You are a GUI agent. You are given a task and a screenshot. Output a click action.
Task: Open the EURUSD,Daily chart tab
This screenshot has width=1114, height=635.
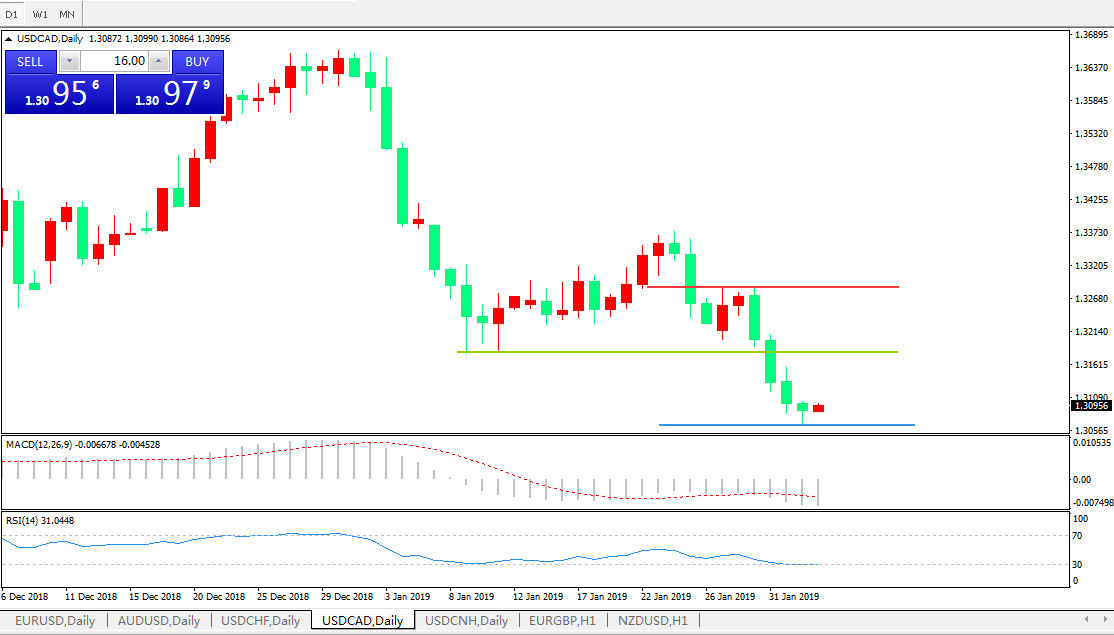(x=54, y=621)
